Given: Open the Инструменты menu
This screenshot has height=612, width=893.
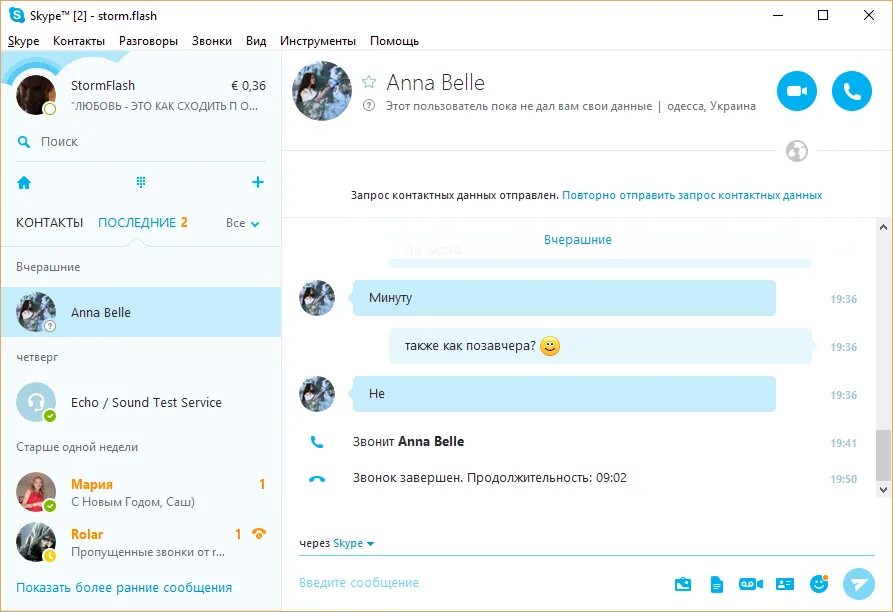Looking at the screenshot, I should coord(318,41).
